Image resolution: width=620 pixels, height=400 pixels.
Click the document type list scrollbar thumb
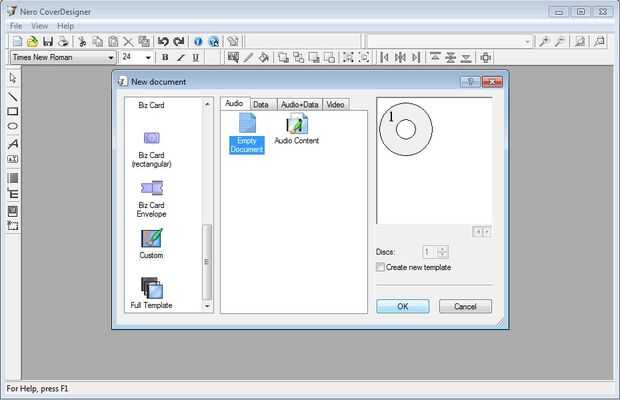point(207,262)
